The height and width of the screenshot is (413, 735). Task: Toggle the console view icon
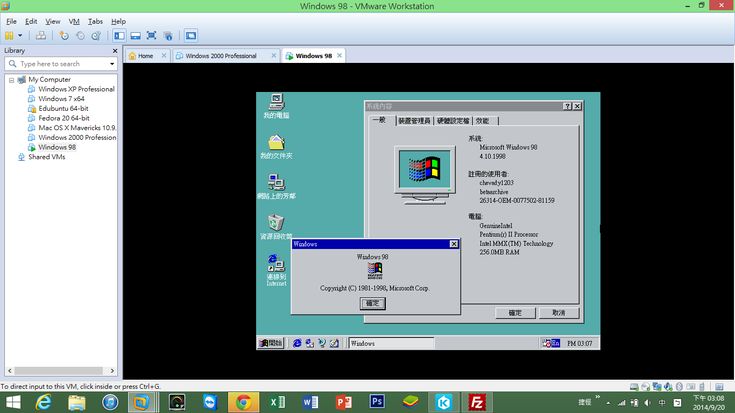(190, 36)
